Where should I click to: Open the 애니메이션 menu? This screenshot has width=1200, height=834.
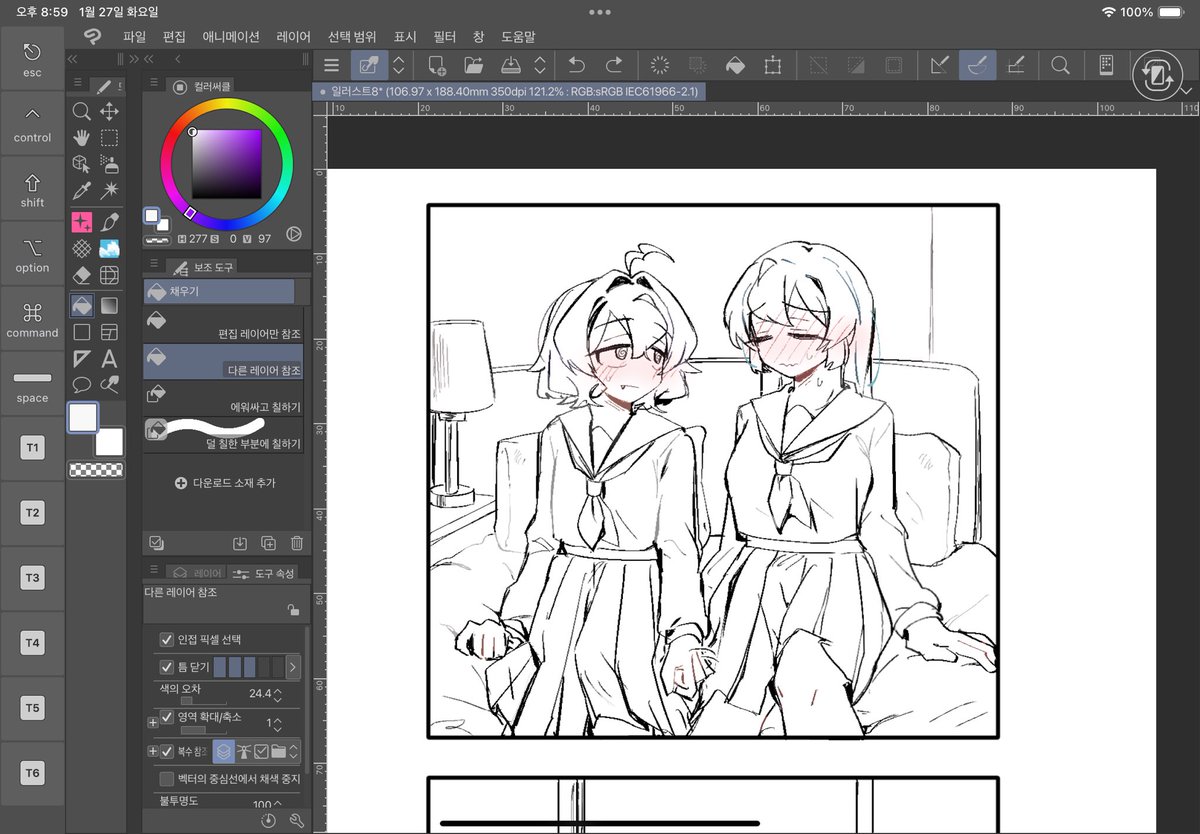pos(230,36)
